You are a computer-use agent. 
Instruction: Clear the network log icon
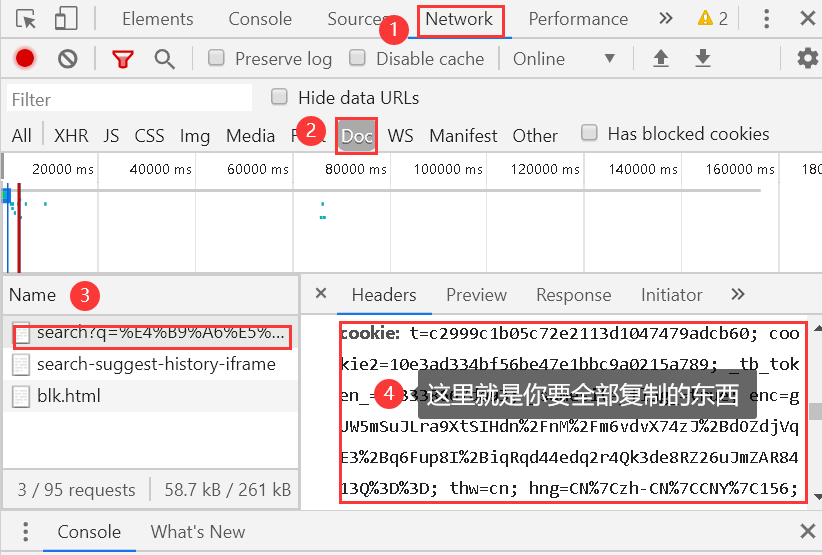point(68,59)
